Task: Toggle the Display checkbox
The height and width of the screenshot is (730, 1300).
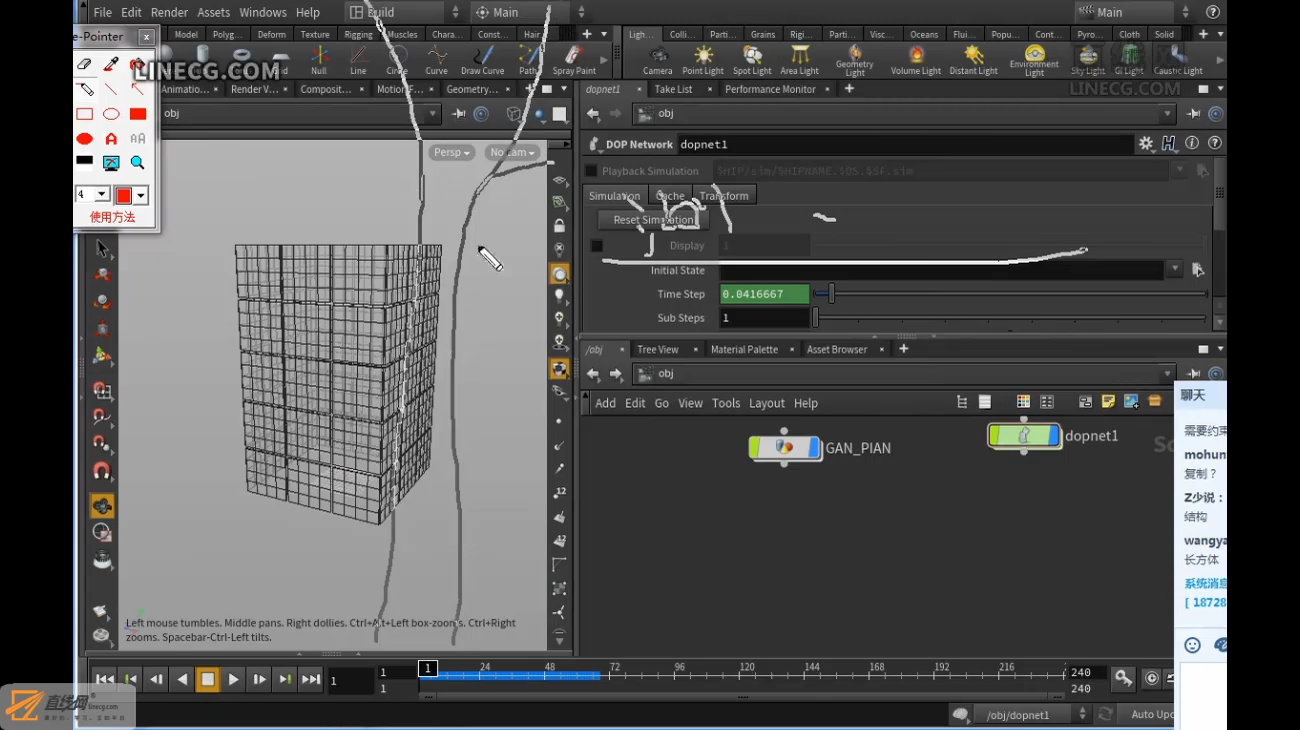Action: pos(597,245)
